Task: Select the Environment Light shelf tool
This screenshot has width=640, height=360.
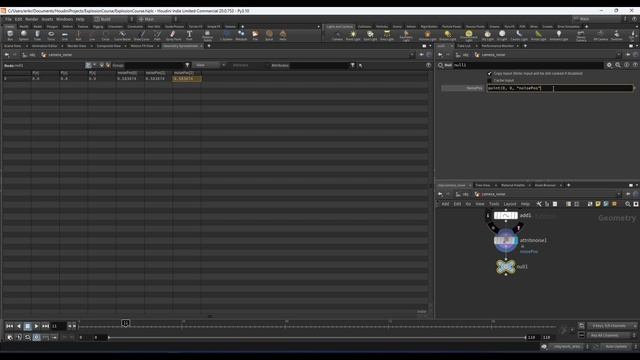Action: coord(469,36)
